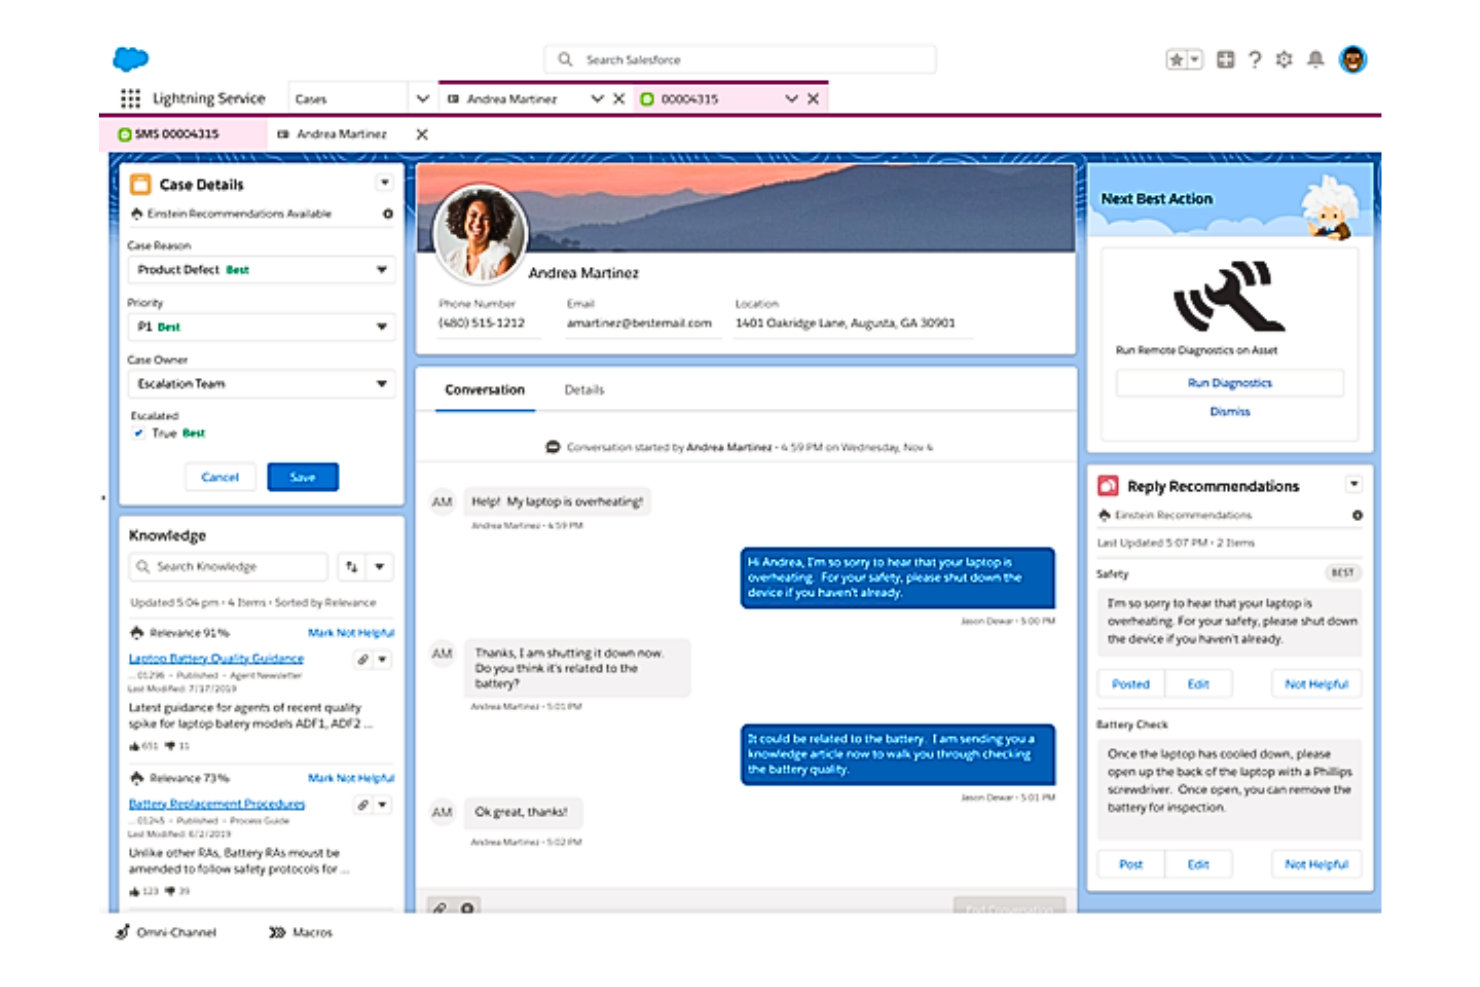Close the 00004315 workspace tab
The width and height of the screenshot is (1480, 987).
tap(813, 99)
